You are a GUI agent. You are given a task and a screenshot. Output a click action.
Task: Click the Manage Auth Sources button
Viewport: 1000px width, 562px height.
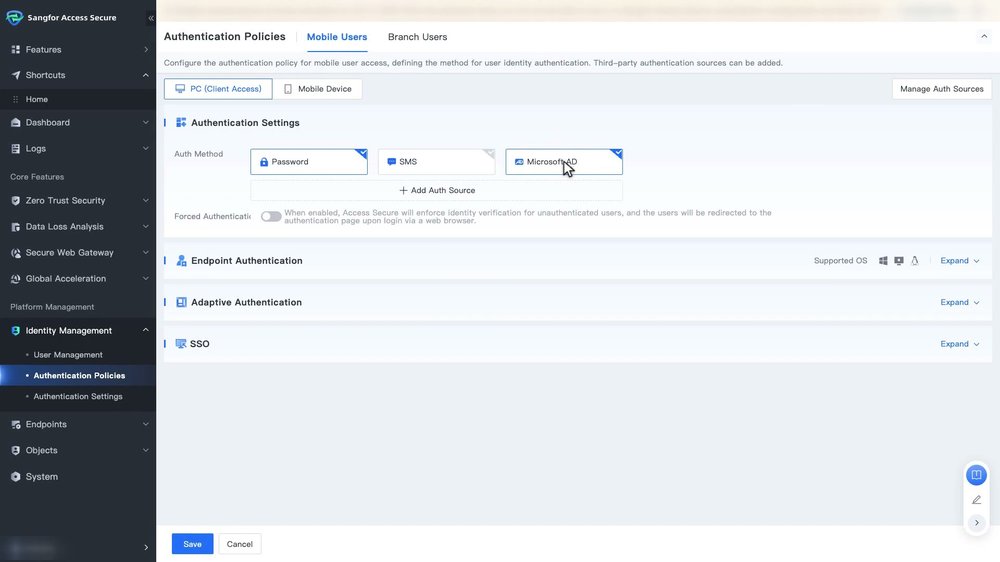click(x=941, y=89)
